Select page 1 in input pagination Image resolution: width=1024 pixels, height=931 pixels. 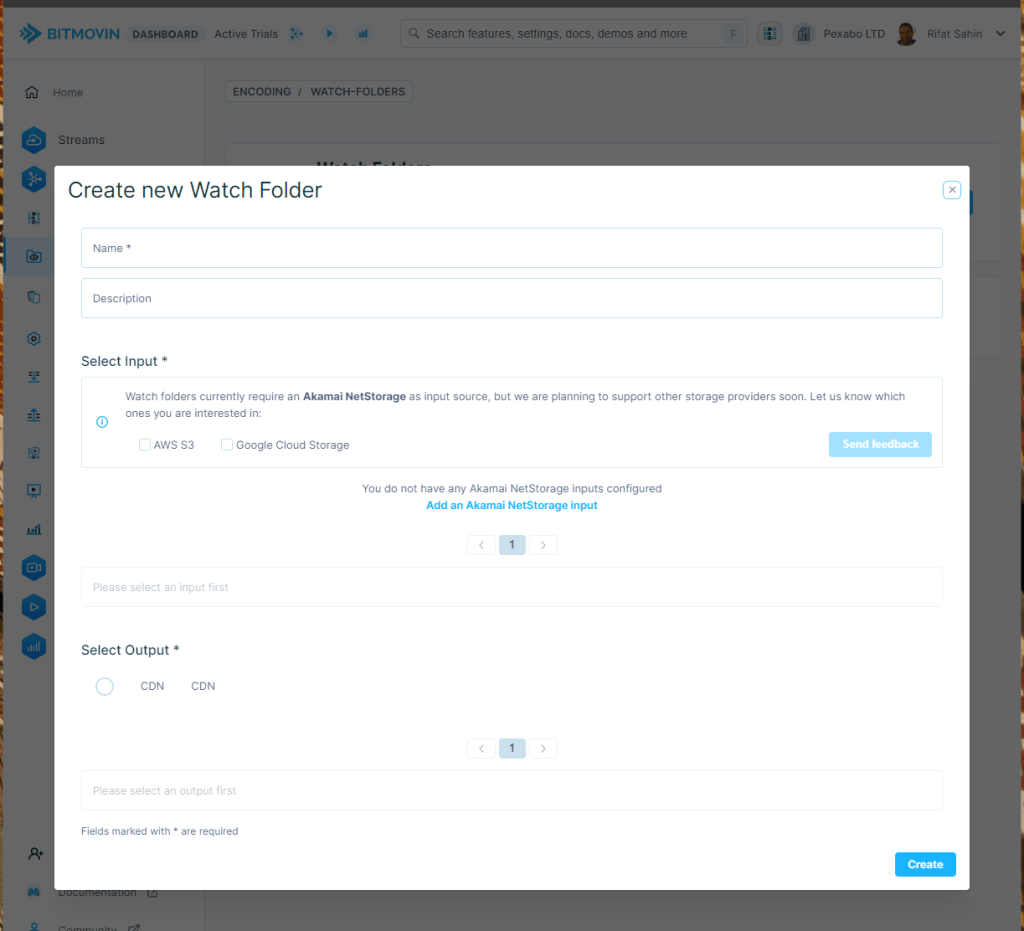512,544
